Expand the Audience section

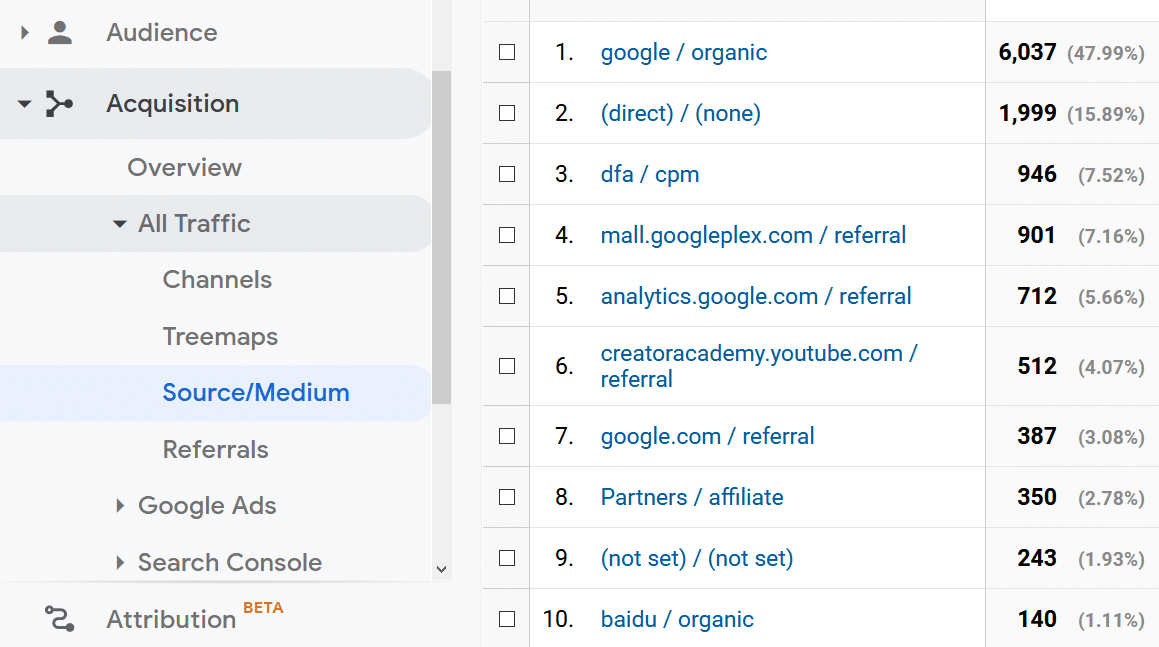[x=24, y=32]
